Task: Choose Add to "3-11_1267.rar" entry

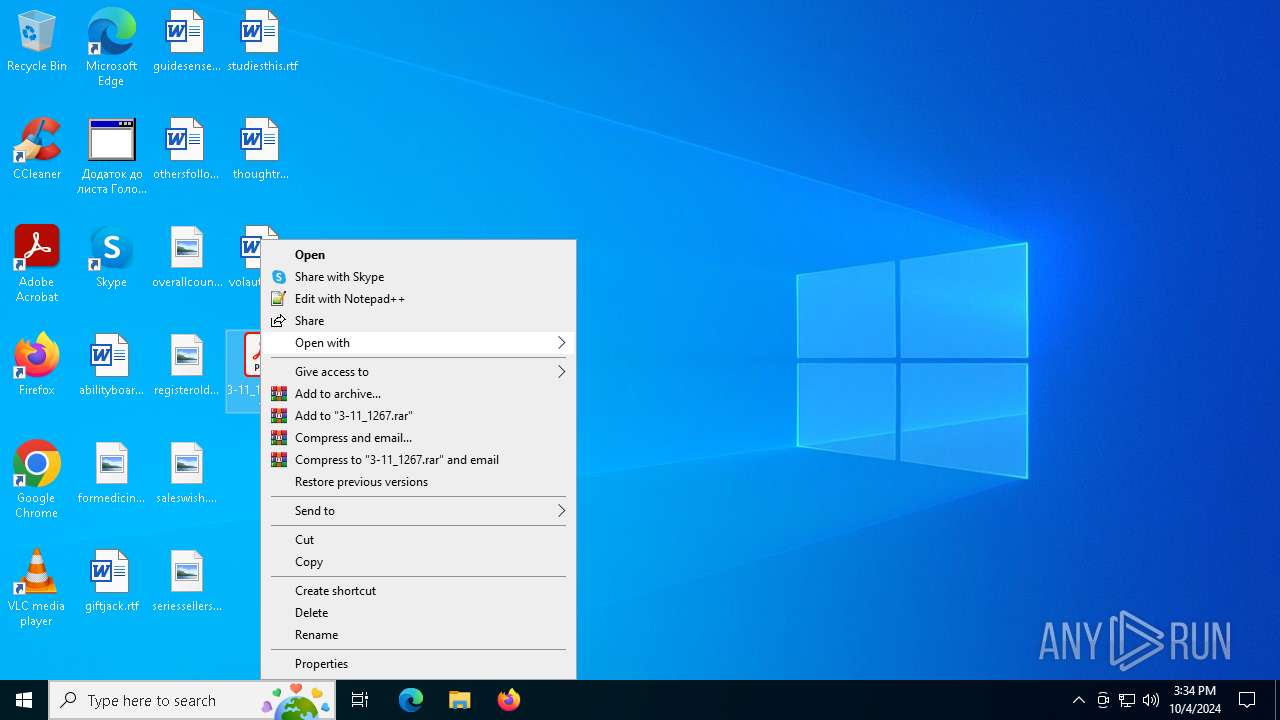Action: click(x=418, y=416)
